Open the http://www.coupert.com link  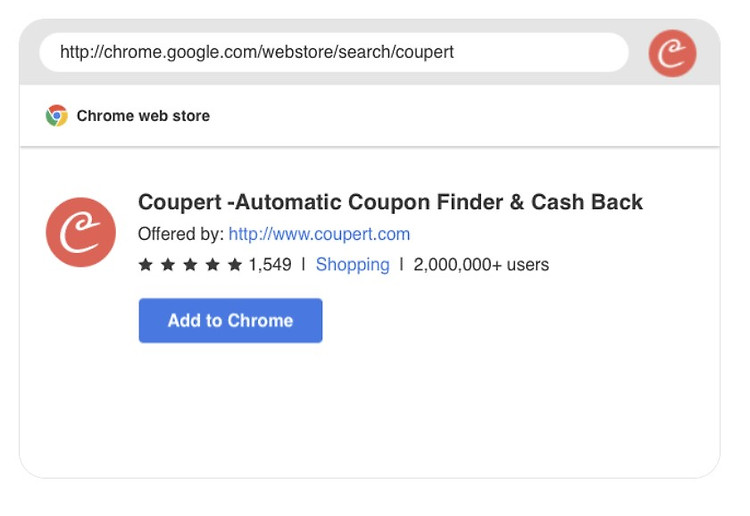(x=319, y=234)
